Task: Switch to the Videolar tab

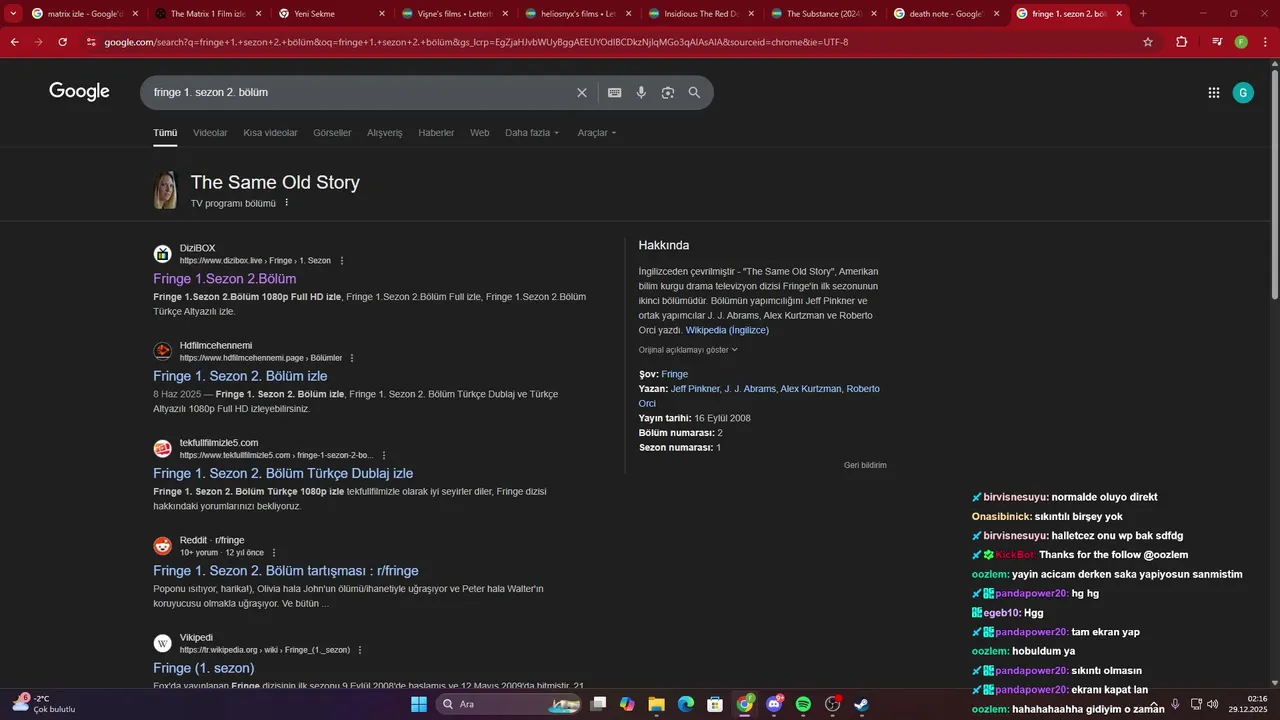Action: (210, 133)
